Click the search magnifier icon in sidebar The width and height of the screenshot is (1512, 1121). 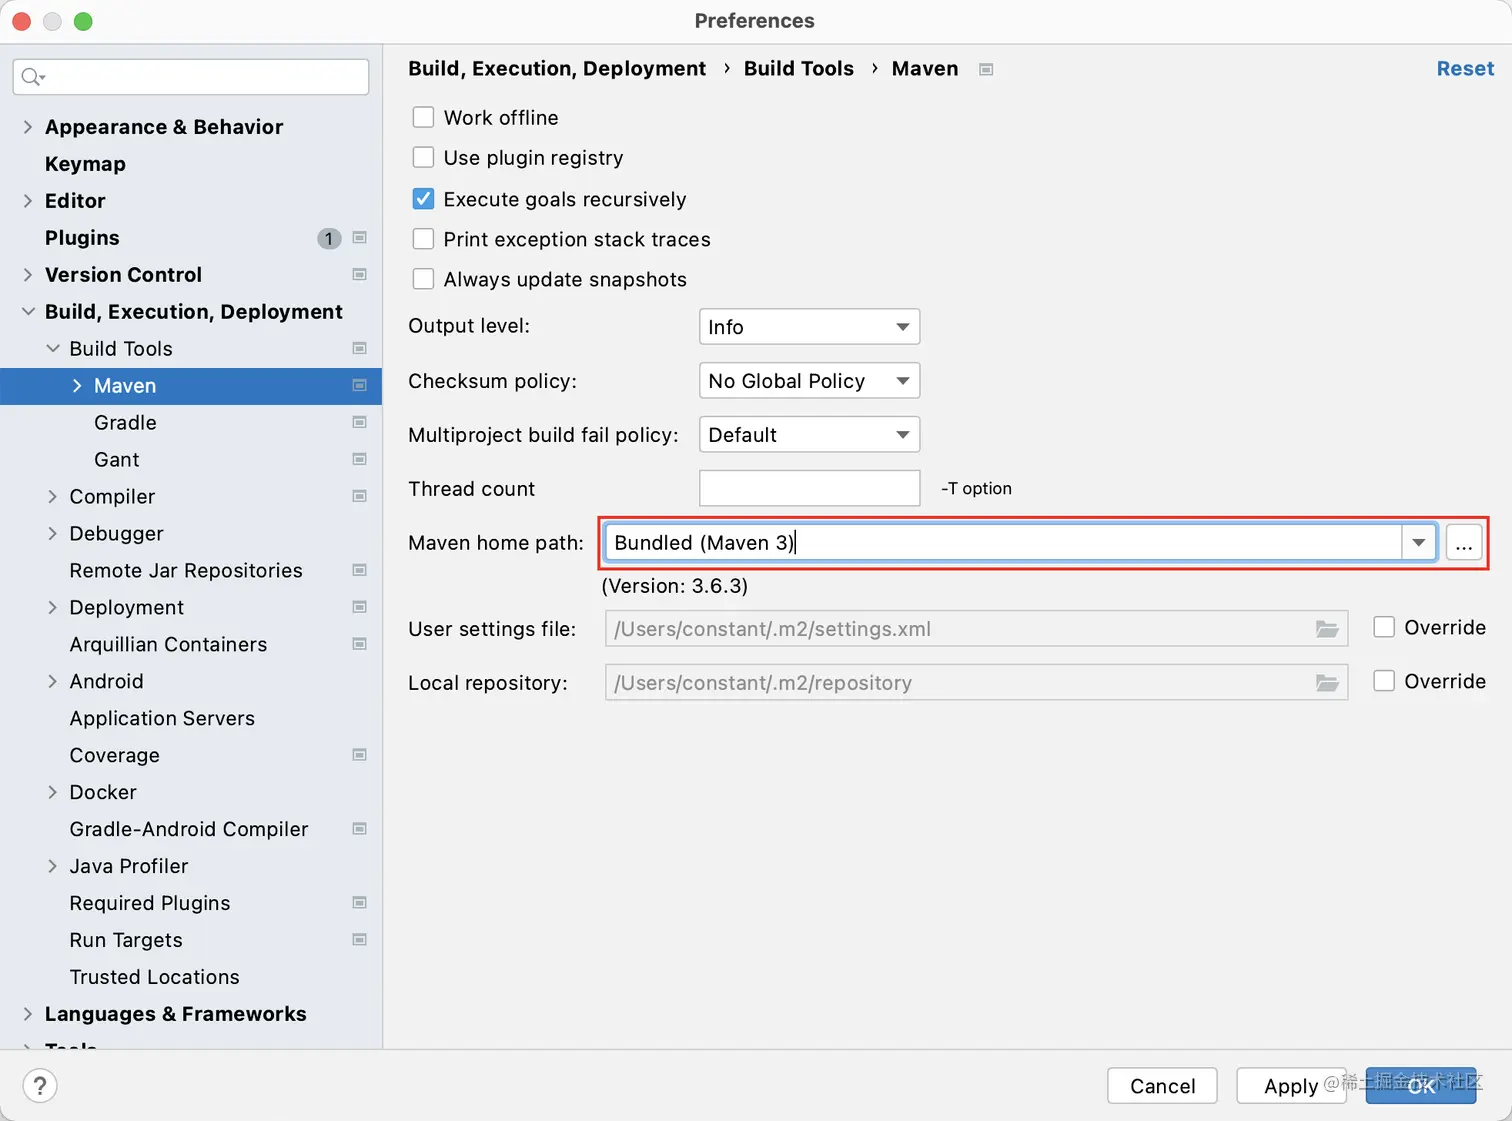pyautogui.click(x=33, y=77)
